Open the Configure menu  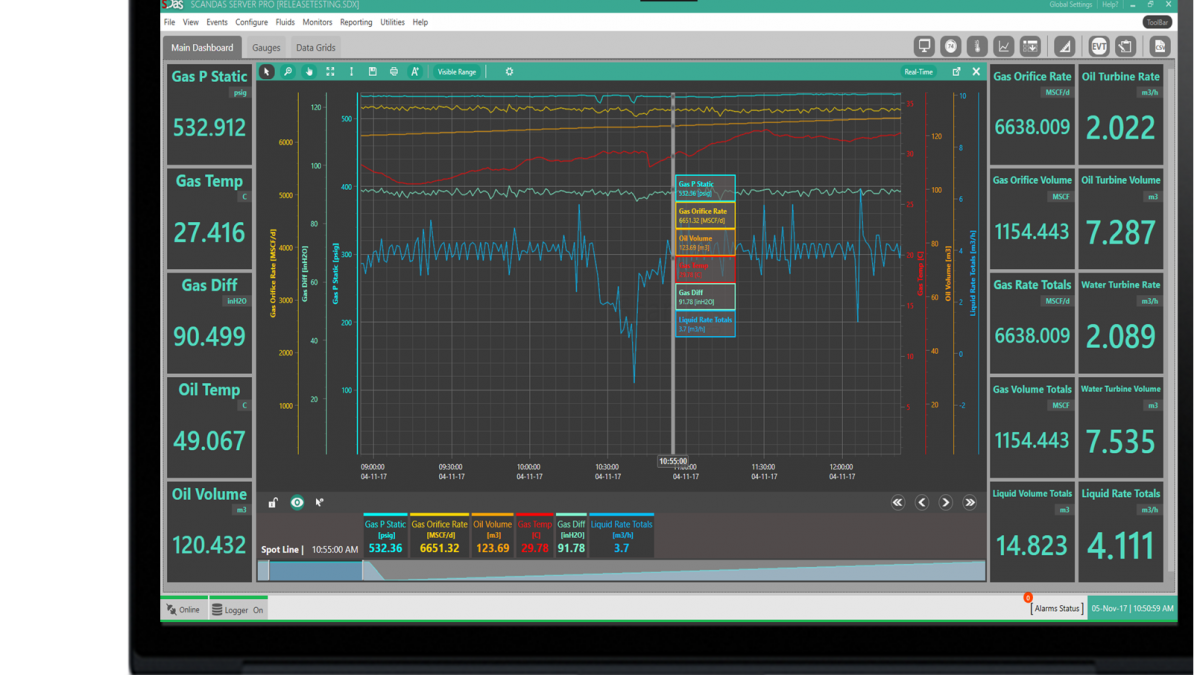pyautogui.click(x=251, y=22)
